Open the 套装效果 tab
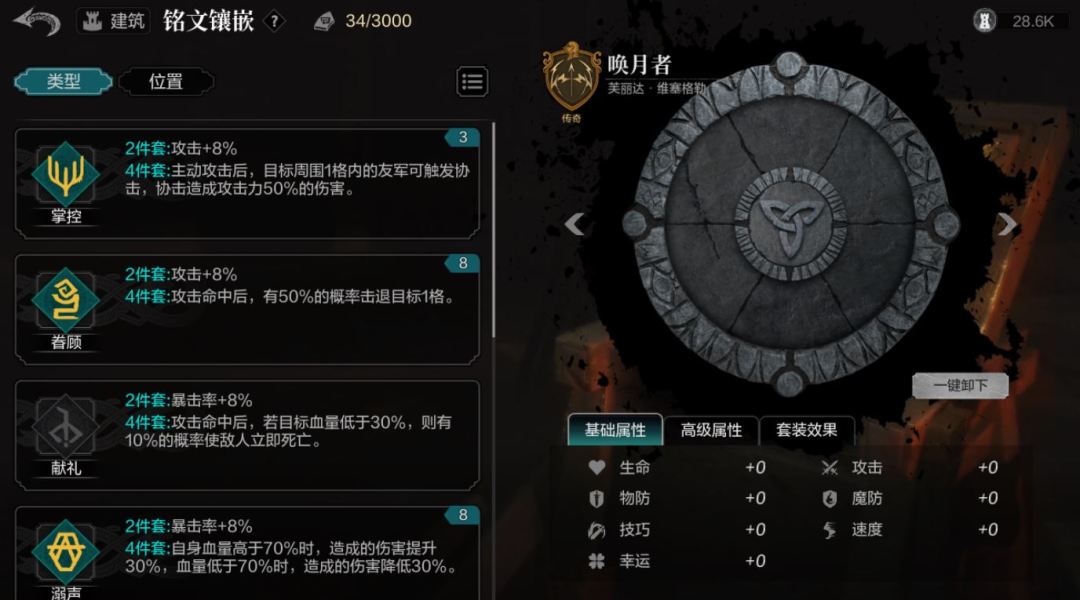Screen dimensions: 1080x600 click(807, 430)
